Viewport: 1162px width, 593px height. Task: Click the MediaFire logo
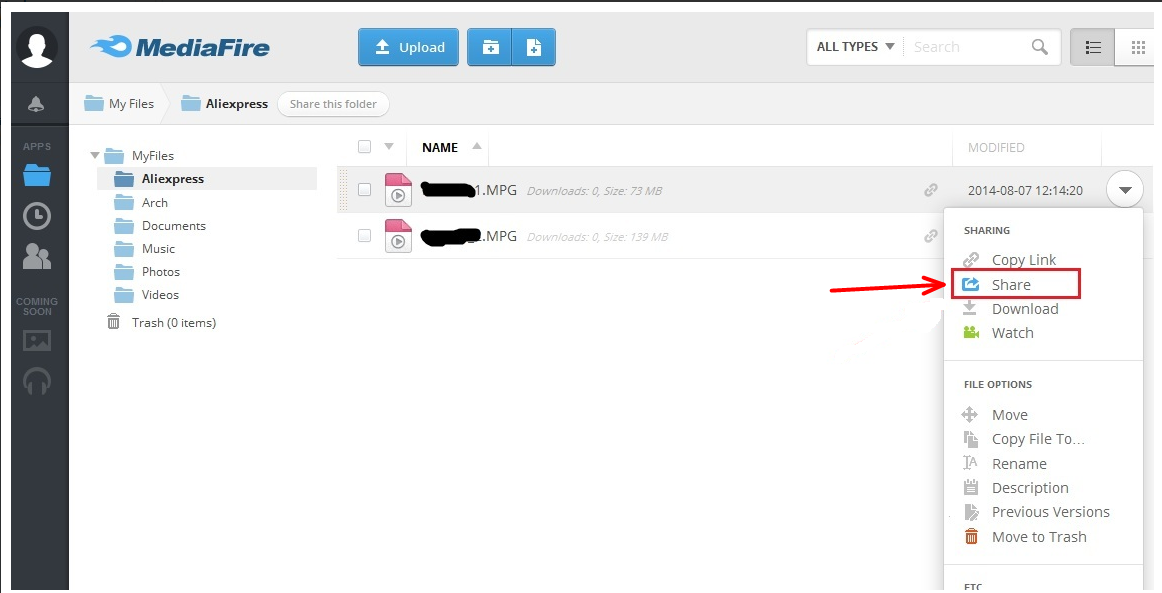coord(180,47)
